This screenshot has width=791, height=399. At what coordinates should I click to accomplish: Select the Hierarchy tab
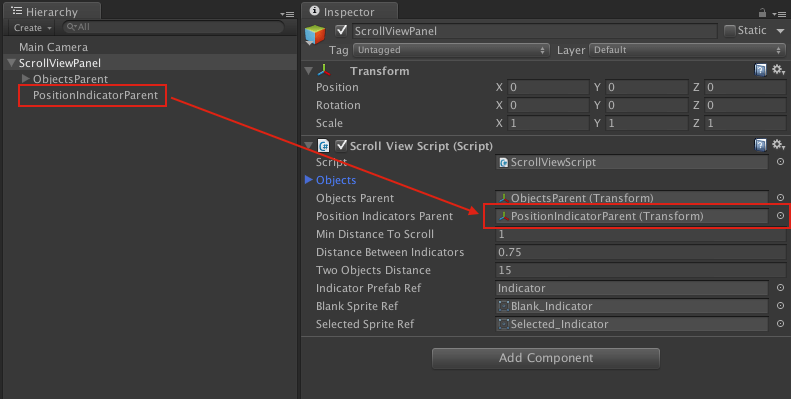point(51,11)
